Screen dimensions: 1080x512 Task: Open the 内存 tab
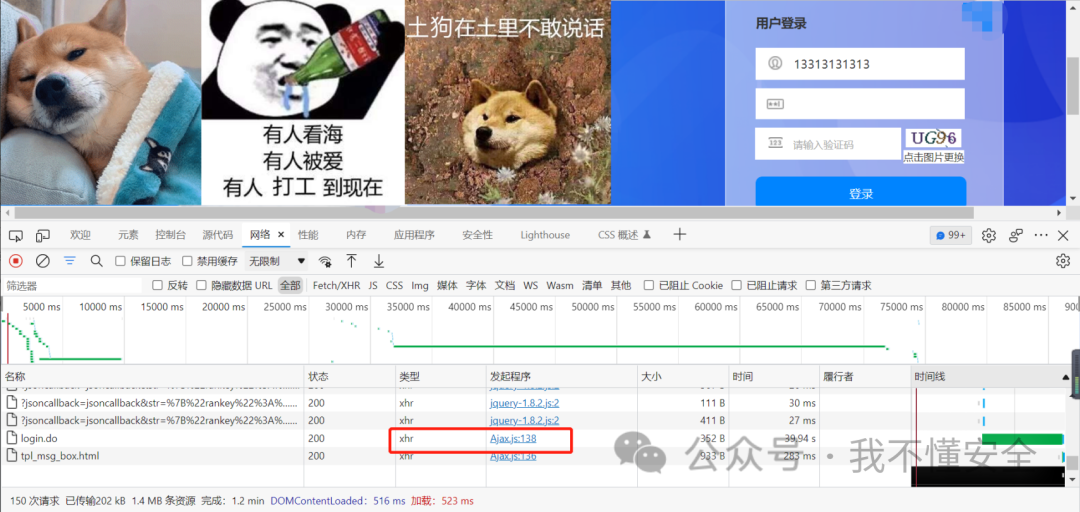[356, 235]
